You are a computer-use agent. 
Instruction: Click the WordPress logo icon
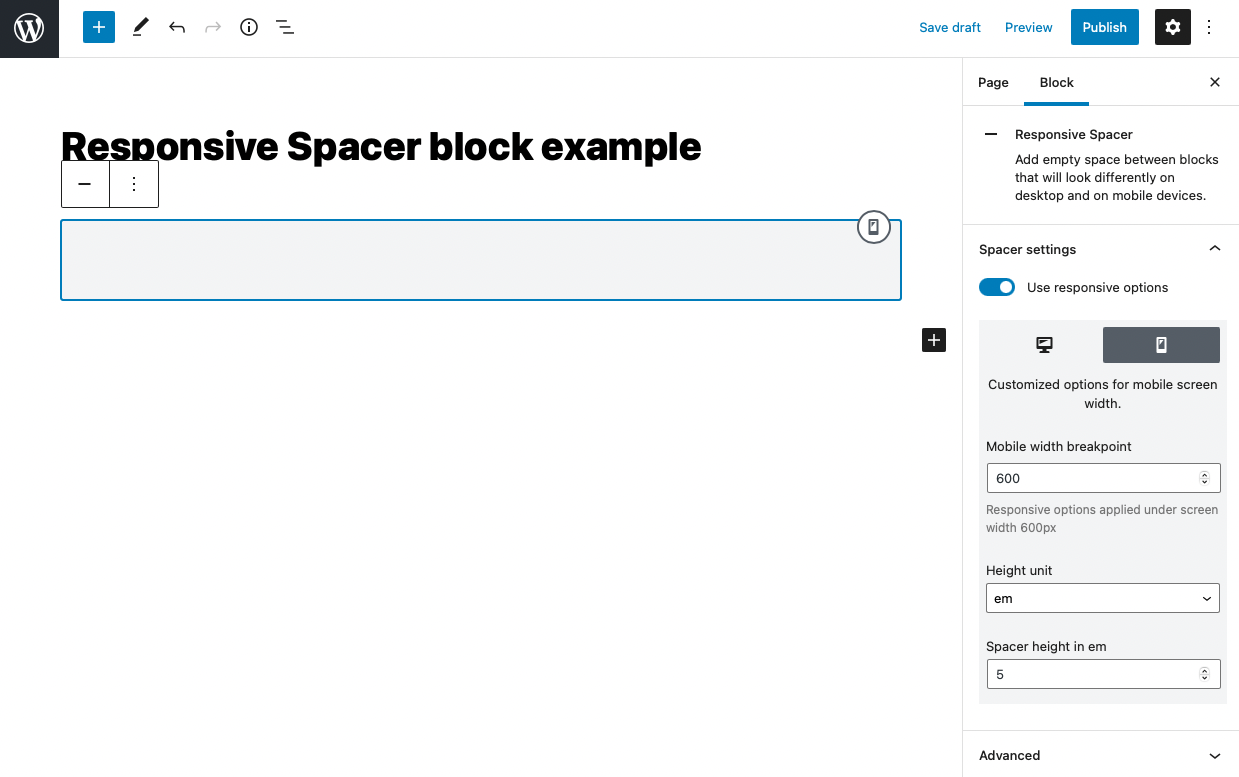click(x=29, y=27)
